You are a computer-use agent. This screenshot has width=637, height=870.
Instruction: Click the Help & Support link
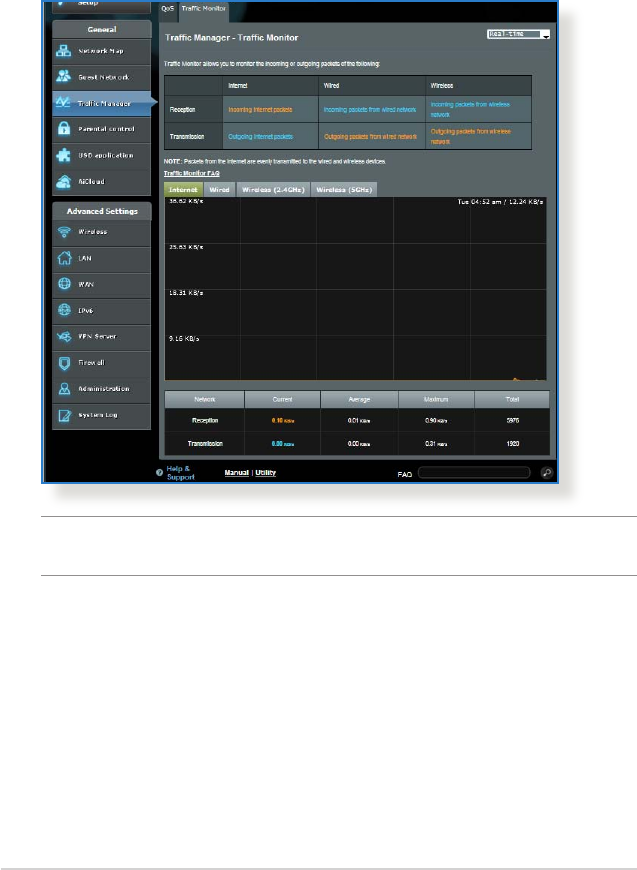coord(180,473)
